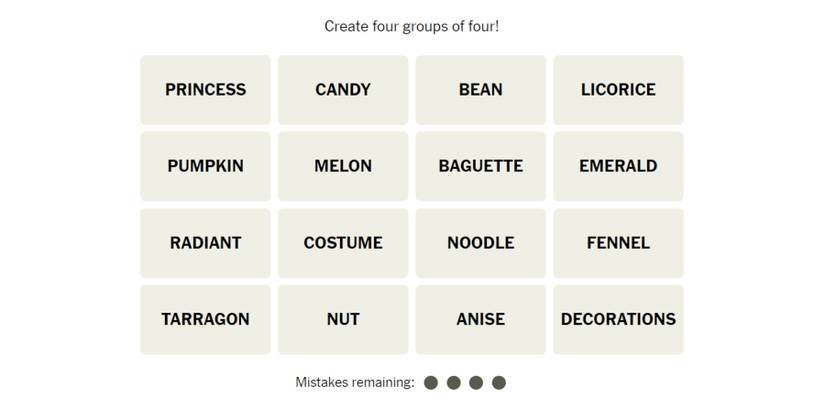Pick the EMERALD tile
Viewport: 825px width, 413px height.
pos(618,166)
